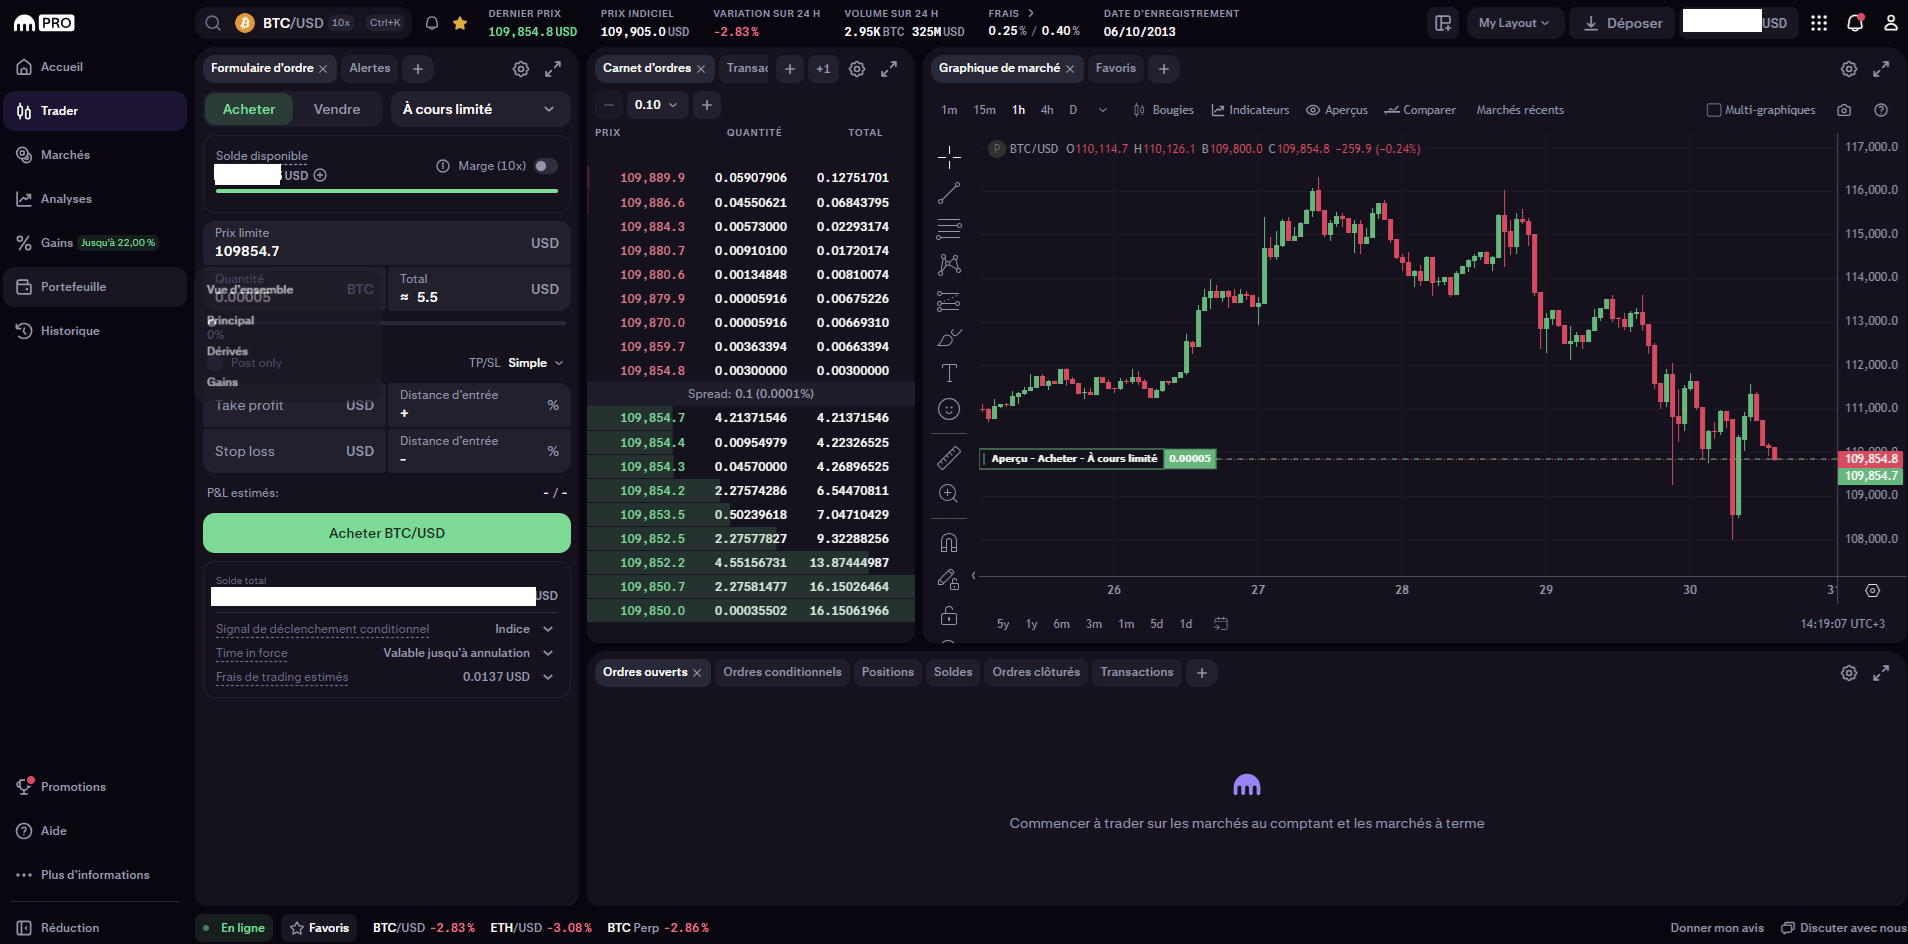Click the Prix limite input field
The image size is (1908, 944).
tap(386, 243)
